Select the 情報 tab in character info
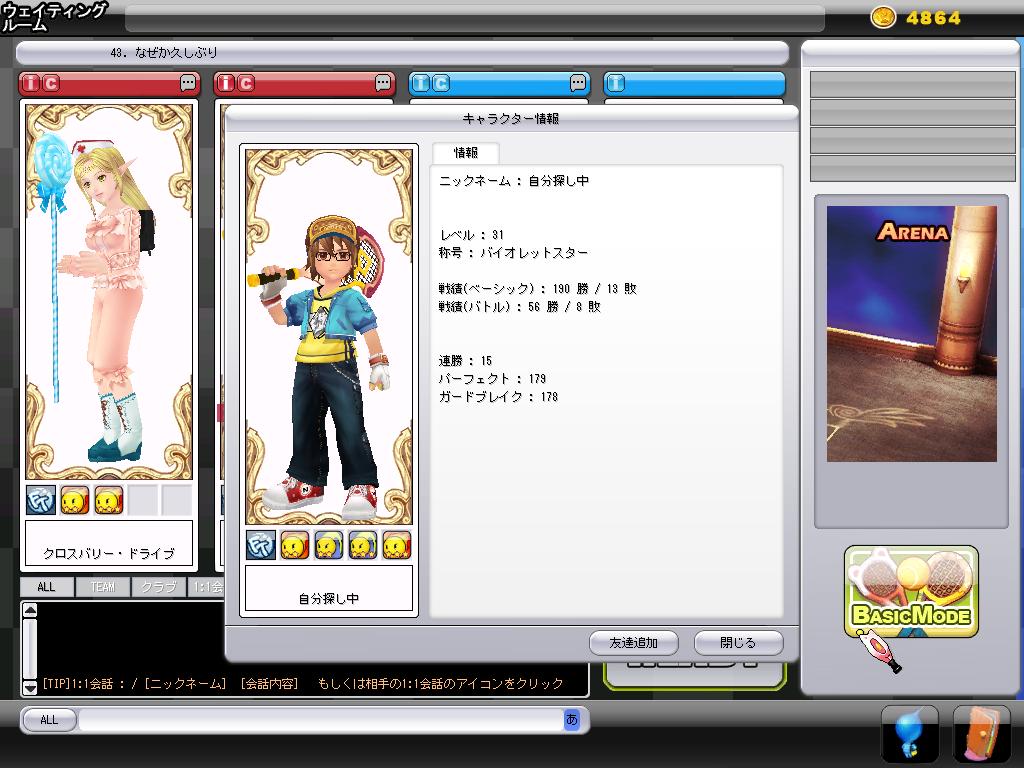The image size is (1024, 768). pyautogui.click(x=465, y=153)
